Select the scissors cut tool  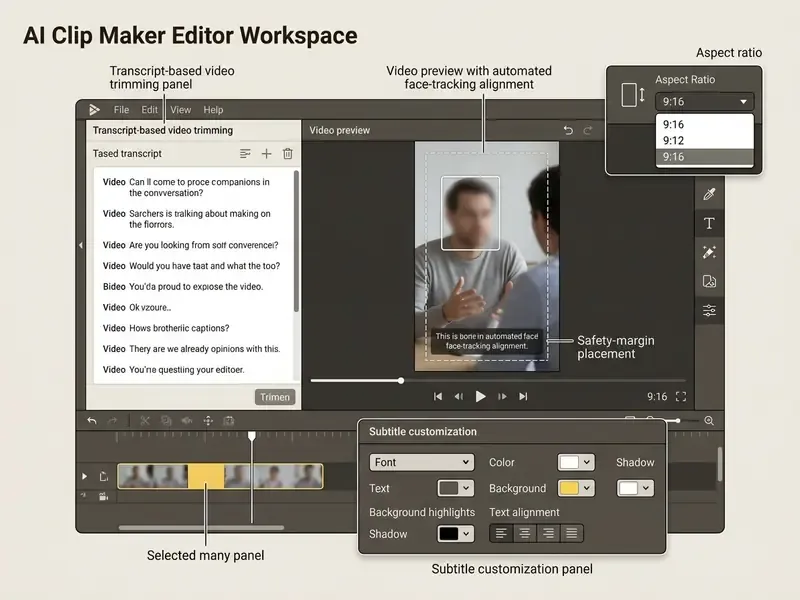[x=145, y=420]
